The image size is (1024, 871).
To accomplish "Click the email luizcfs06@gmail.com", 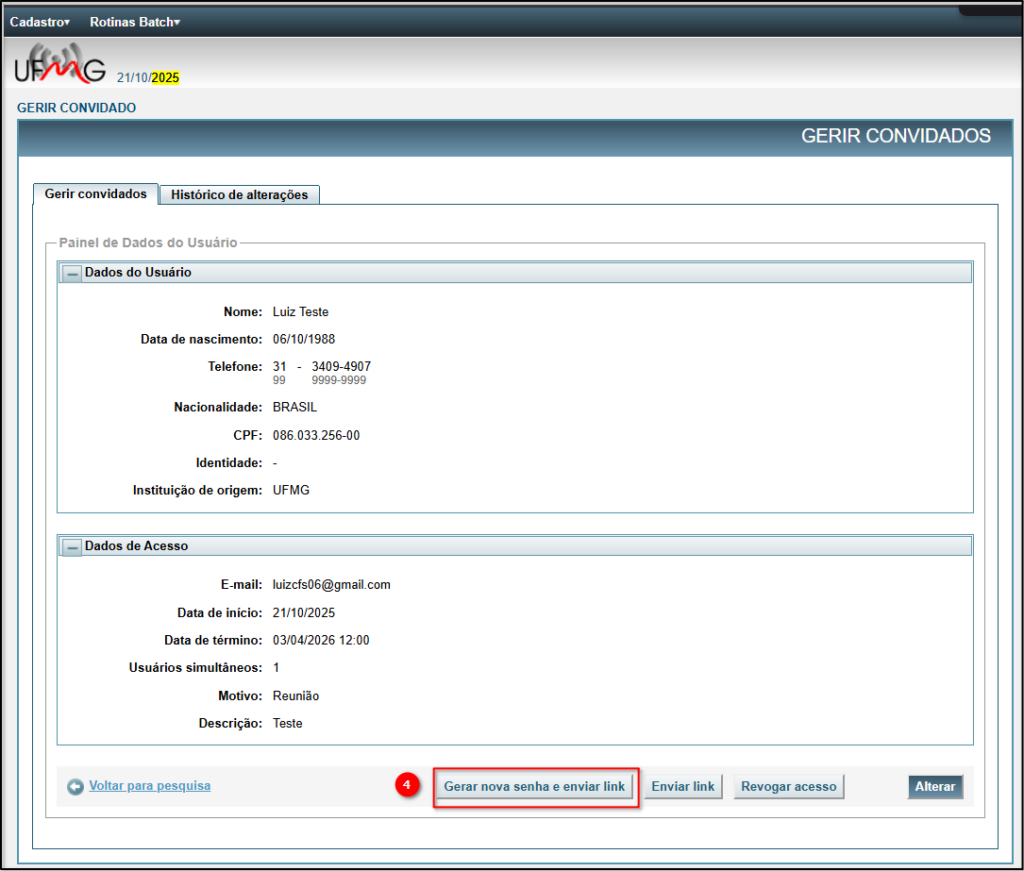I will click(x=331, y=585).
